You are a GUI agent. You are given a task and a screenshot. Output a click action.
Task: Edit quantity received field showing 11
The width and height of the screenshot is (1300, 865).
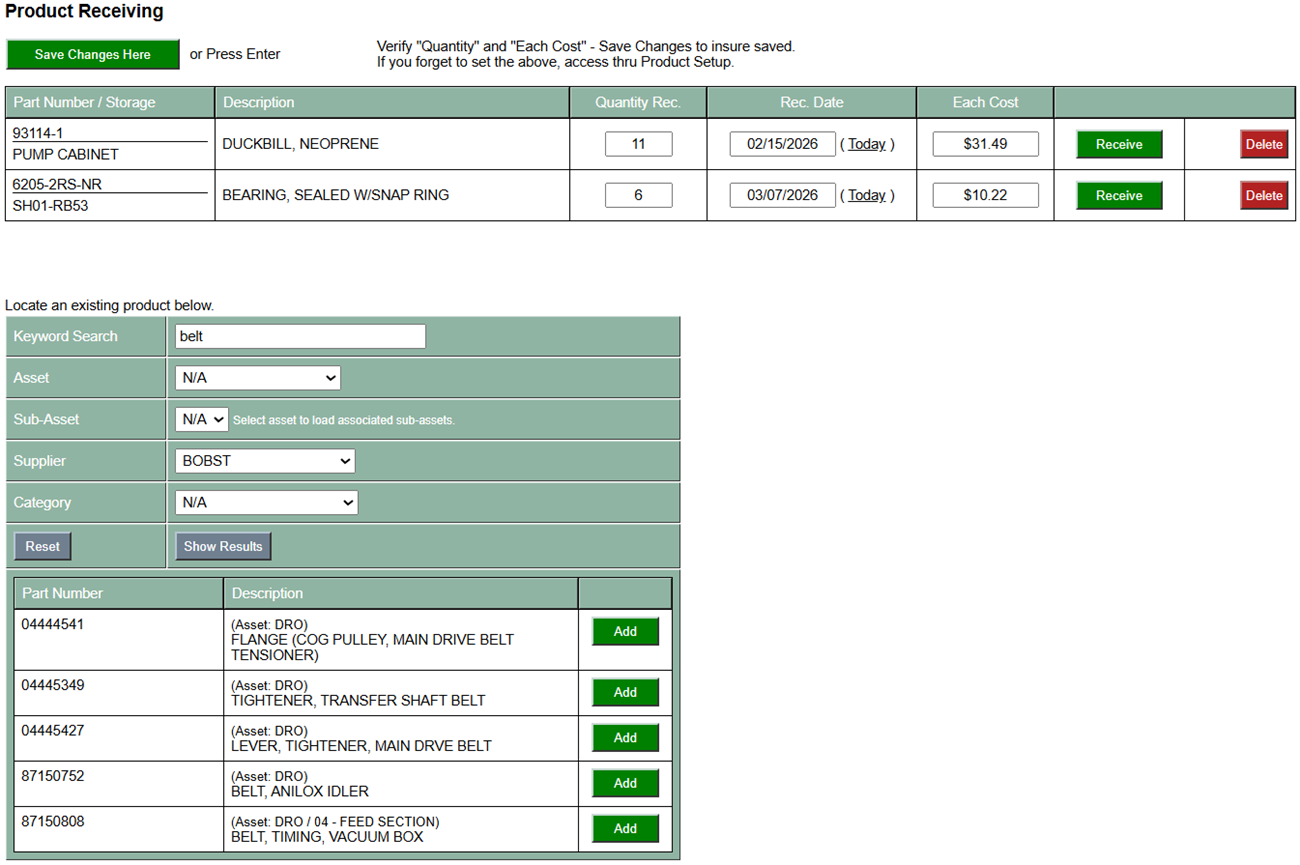pyautogui.click(x=638, y=144)
